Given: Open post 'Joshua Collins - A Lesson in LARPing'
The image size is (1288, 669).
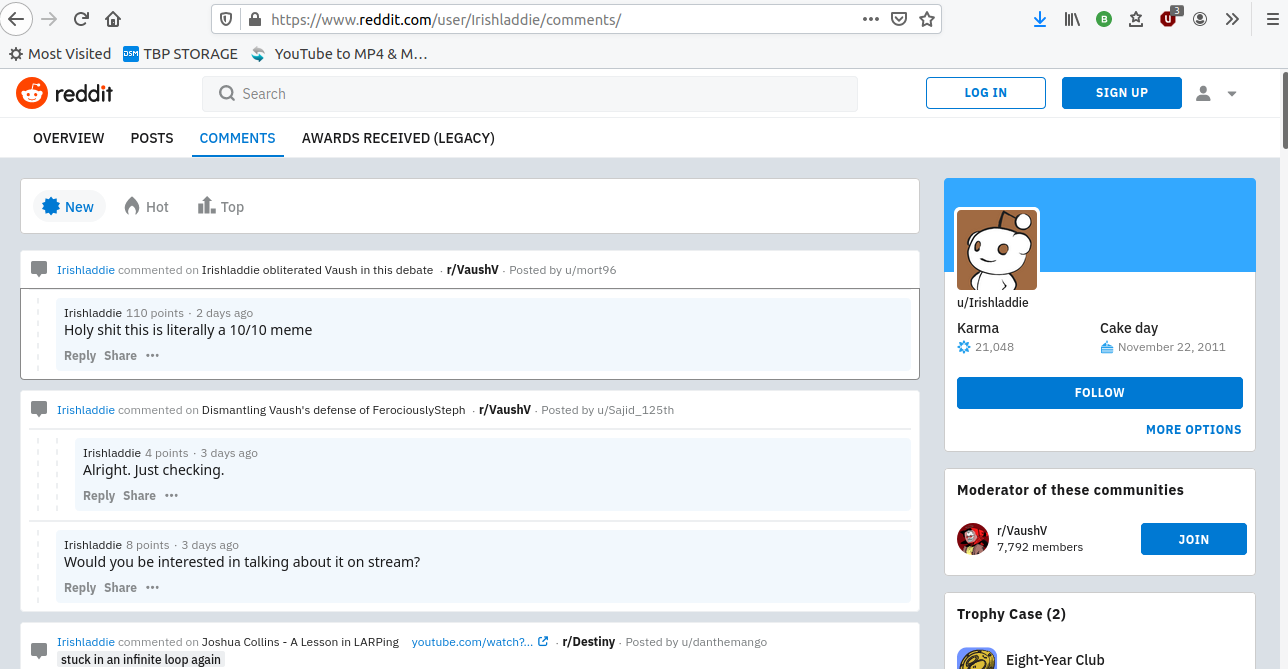Looking at the screenshot, I should tap(300, 642).
